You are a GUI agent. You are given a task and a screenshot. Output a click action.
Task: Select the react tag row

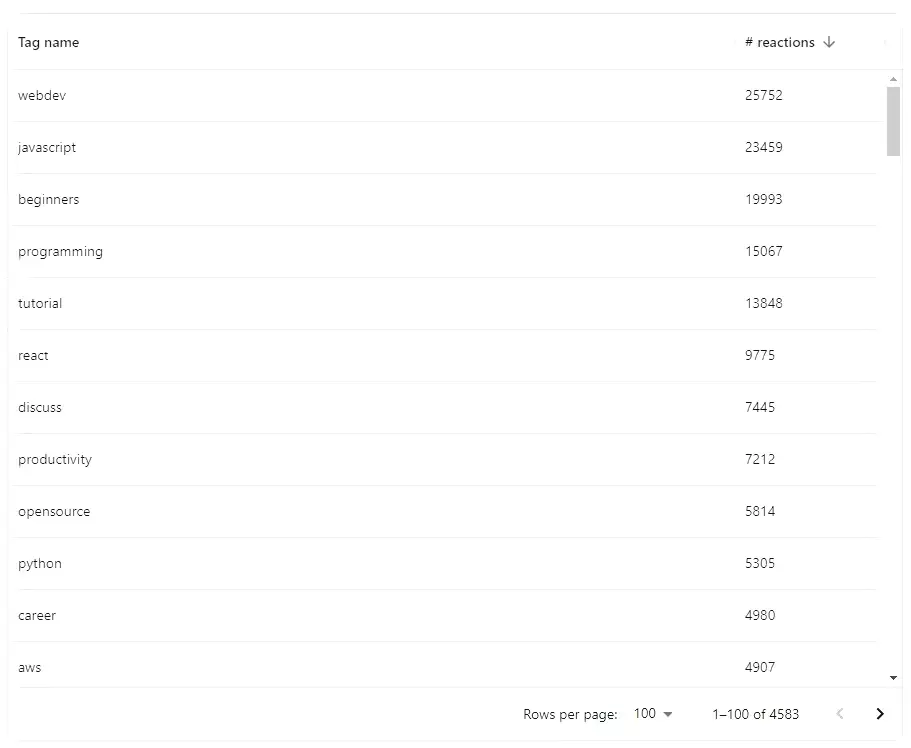pyautogui.click(x=33, y=355)
